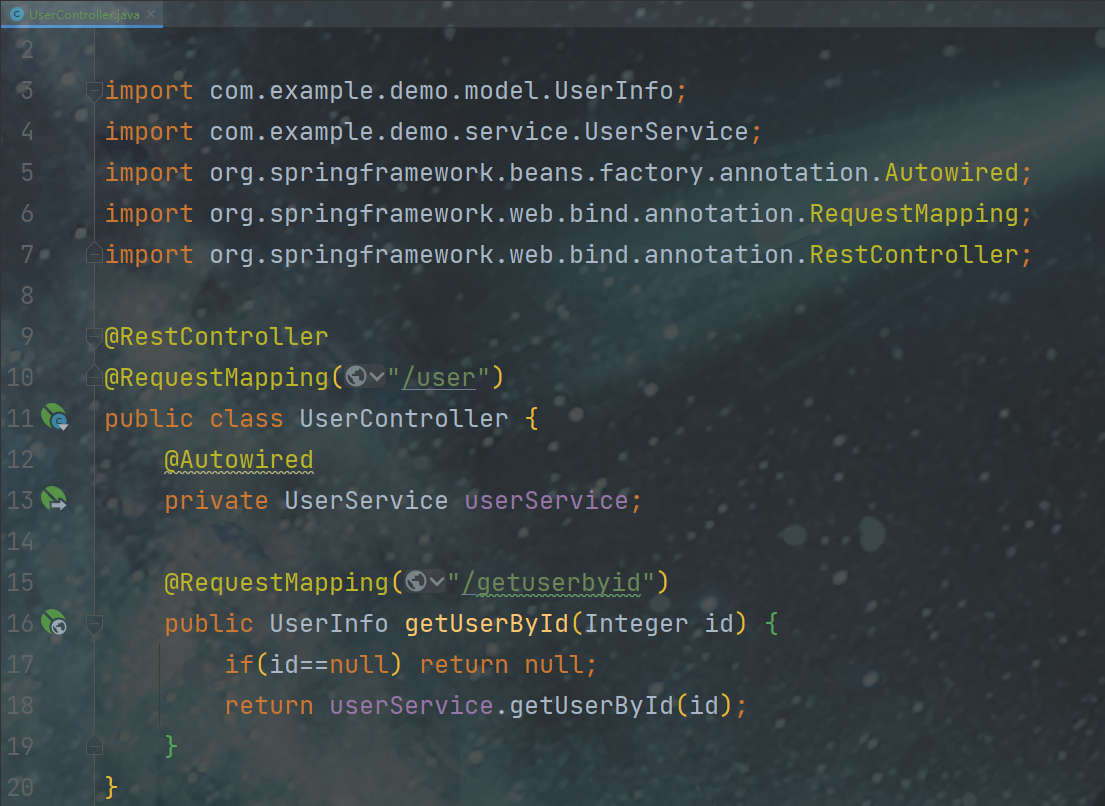The height and width of the screenshot is (806, 1105).
Task: Click the request mapping gutter icon, line 16
Action: point(54,622)
